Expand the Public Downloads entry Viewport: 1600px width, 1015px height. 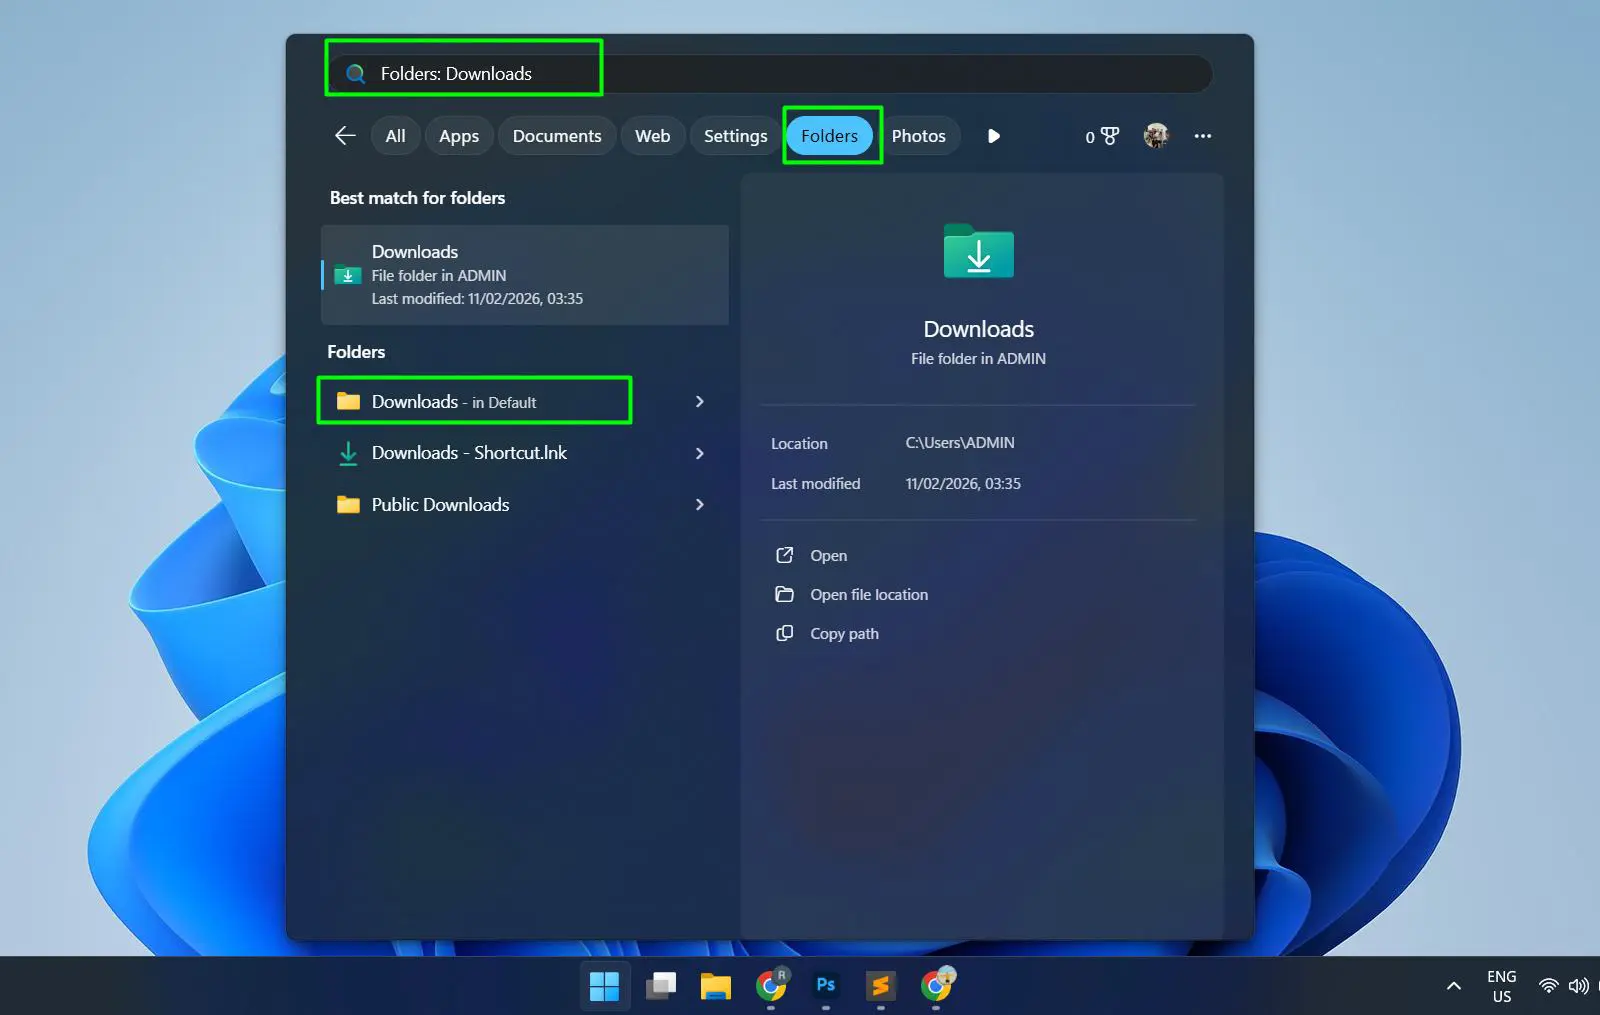[699, 505]
